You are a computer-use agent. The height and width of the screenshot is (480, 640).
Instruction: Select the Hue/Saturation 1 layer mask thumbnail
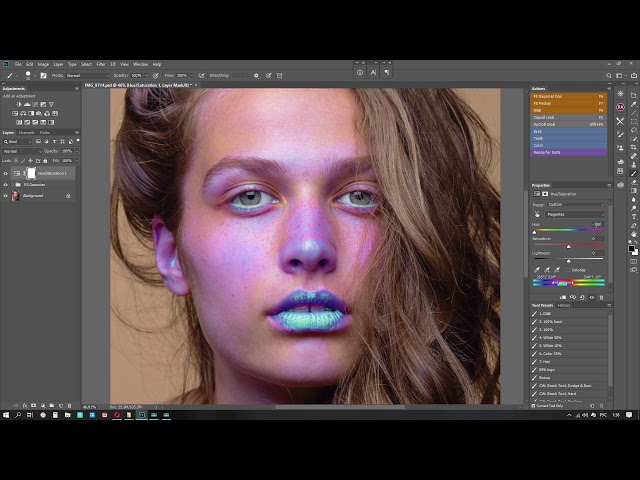[29, 173]
